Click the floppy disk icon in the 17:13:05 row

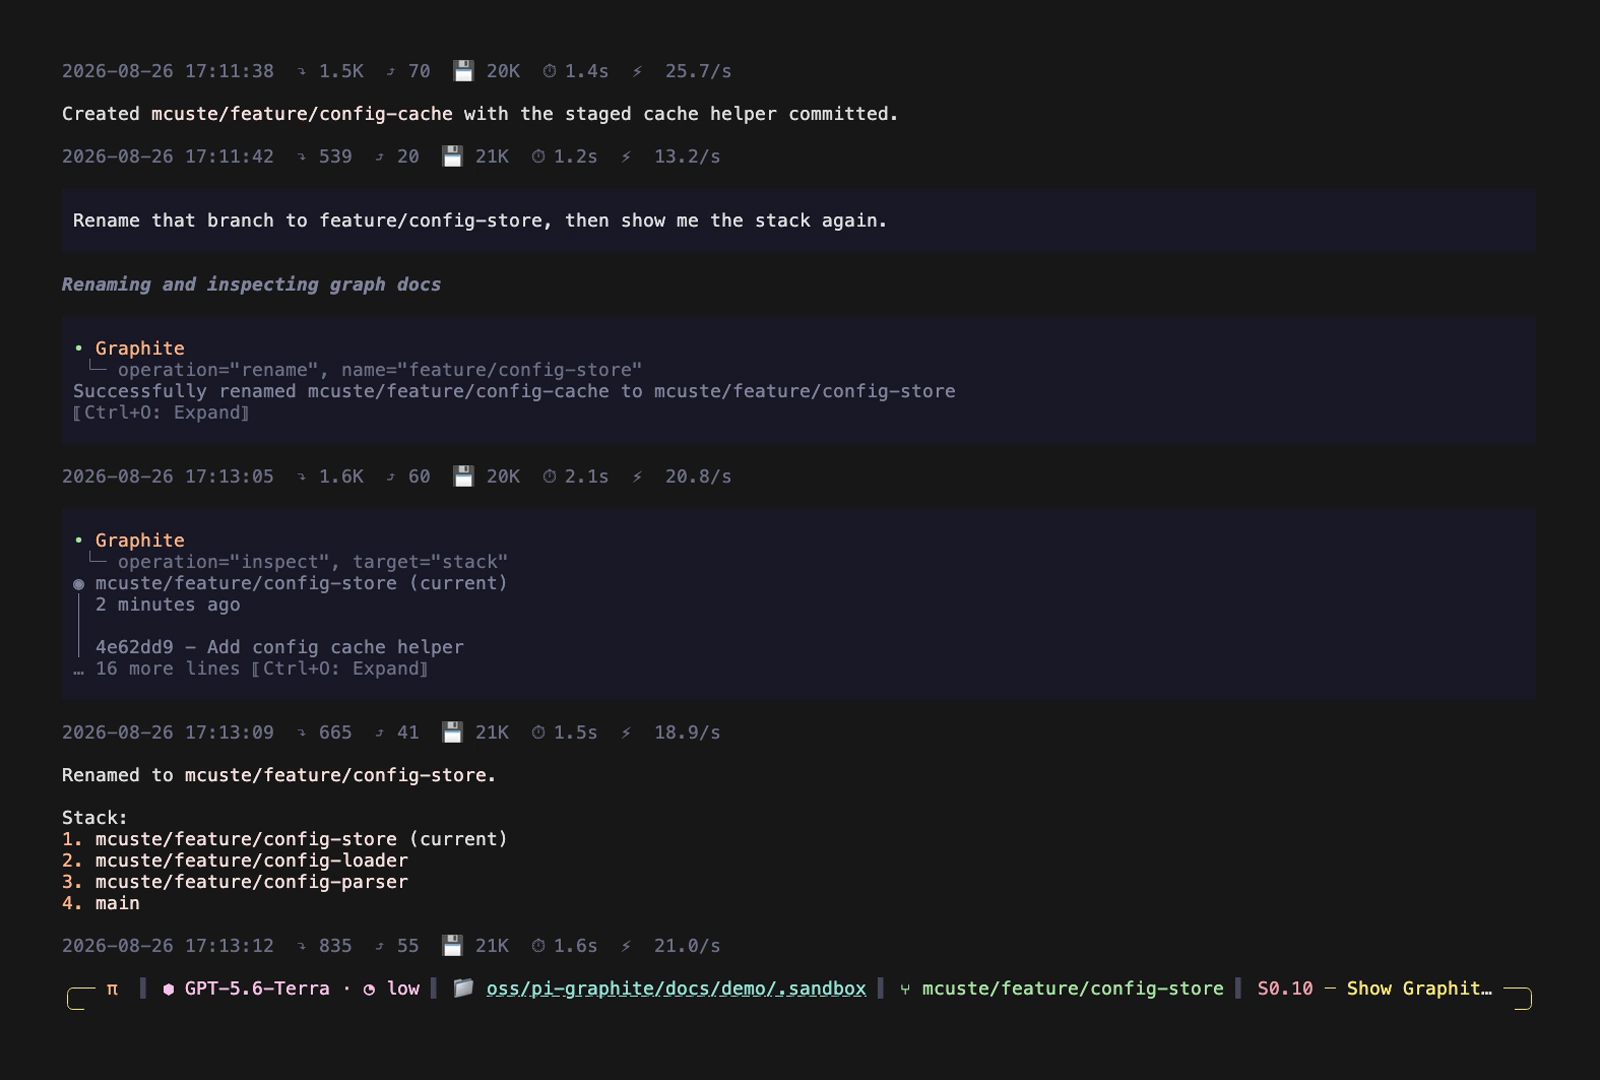463,476
